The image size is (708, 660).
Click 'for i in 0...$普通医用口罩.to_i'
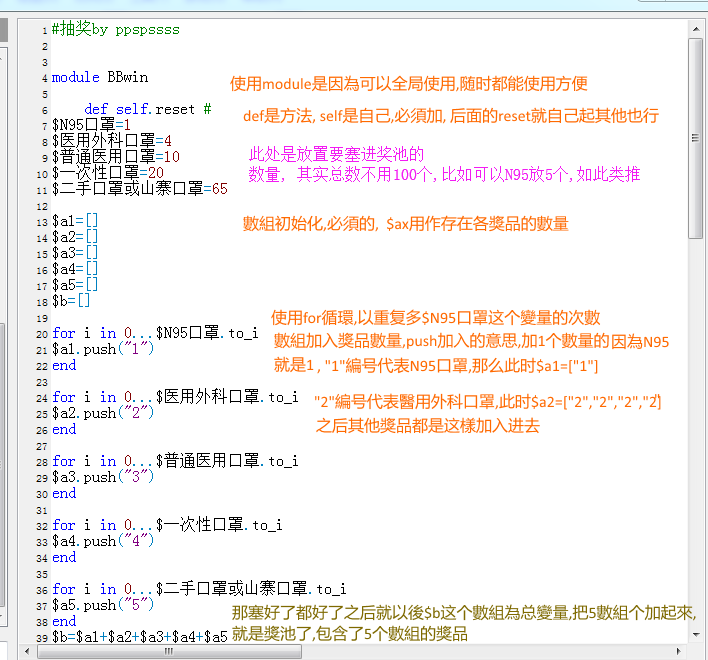pos(175,461)
